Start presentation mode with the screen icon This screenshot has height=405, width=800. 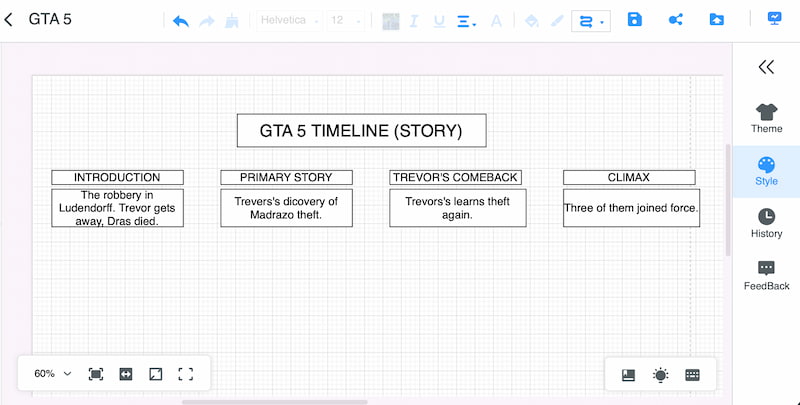pyautogui.click(x=774, y=19)
